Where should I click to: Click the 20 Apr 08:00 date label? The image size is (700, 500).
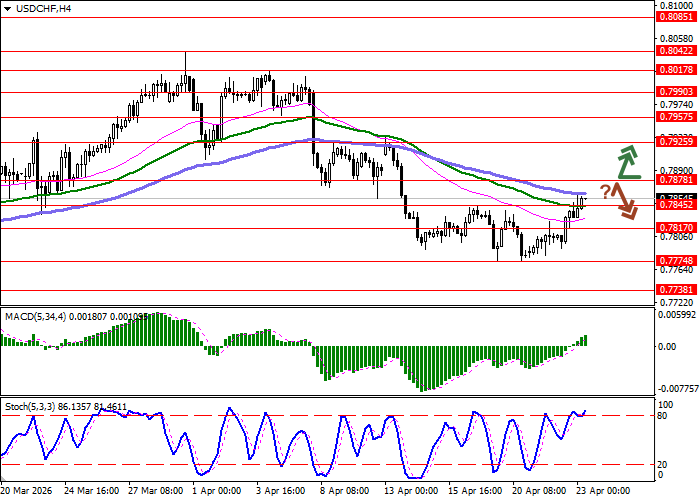(539, 491)
